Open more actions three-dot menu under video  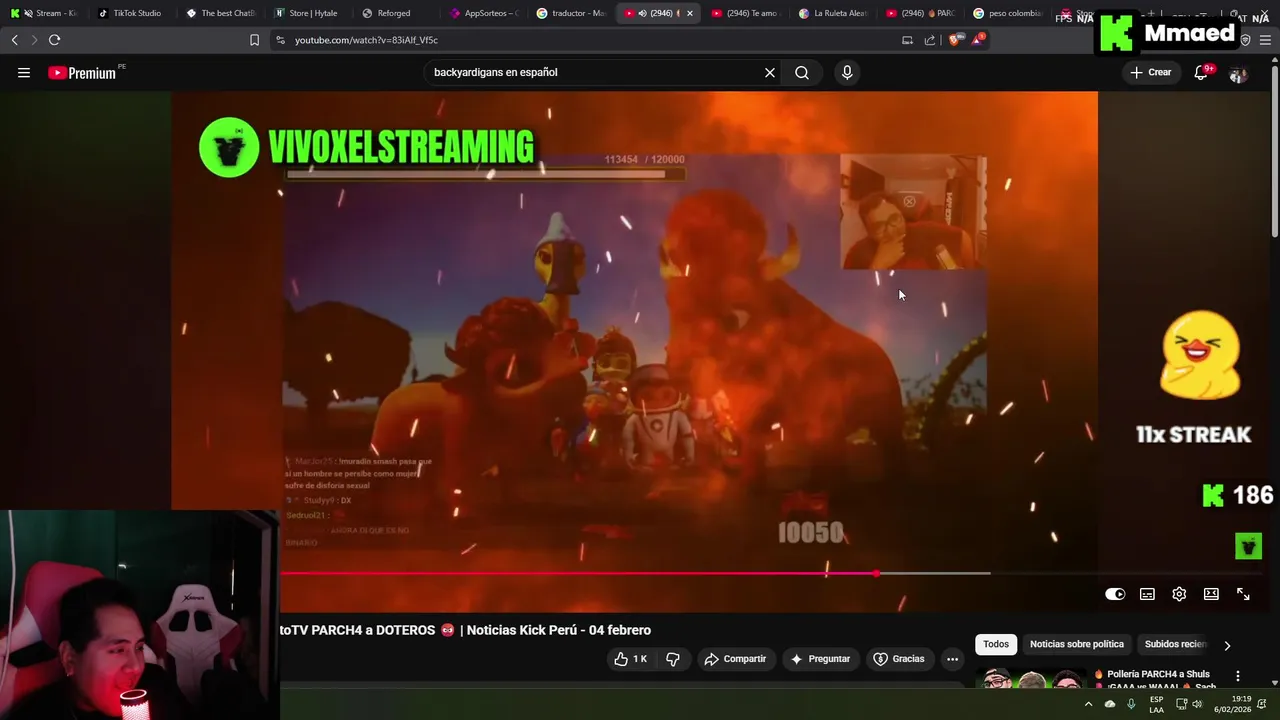point(952,659)
